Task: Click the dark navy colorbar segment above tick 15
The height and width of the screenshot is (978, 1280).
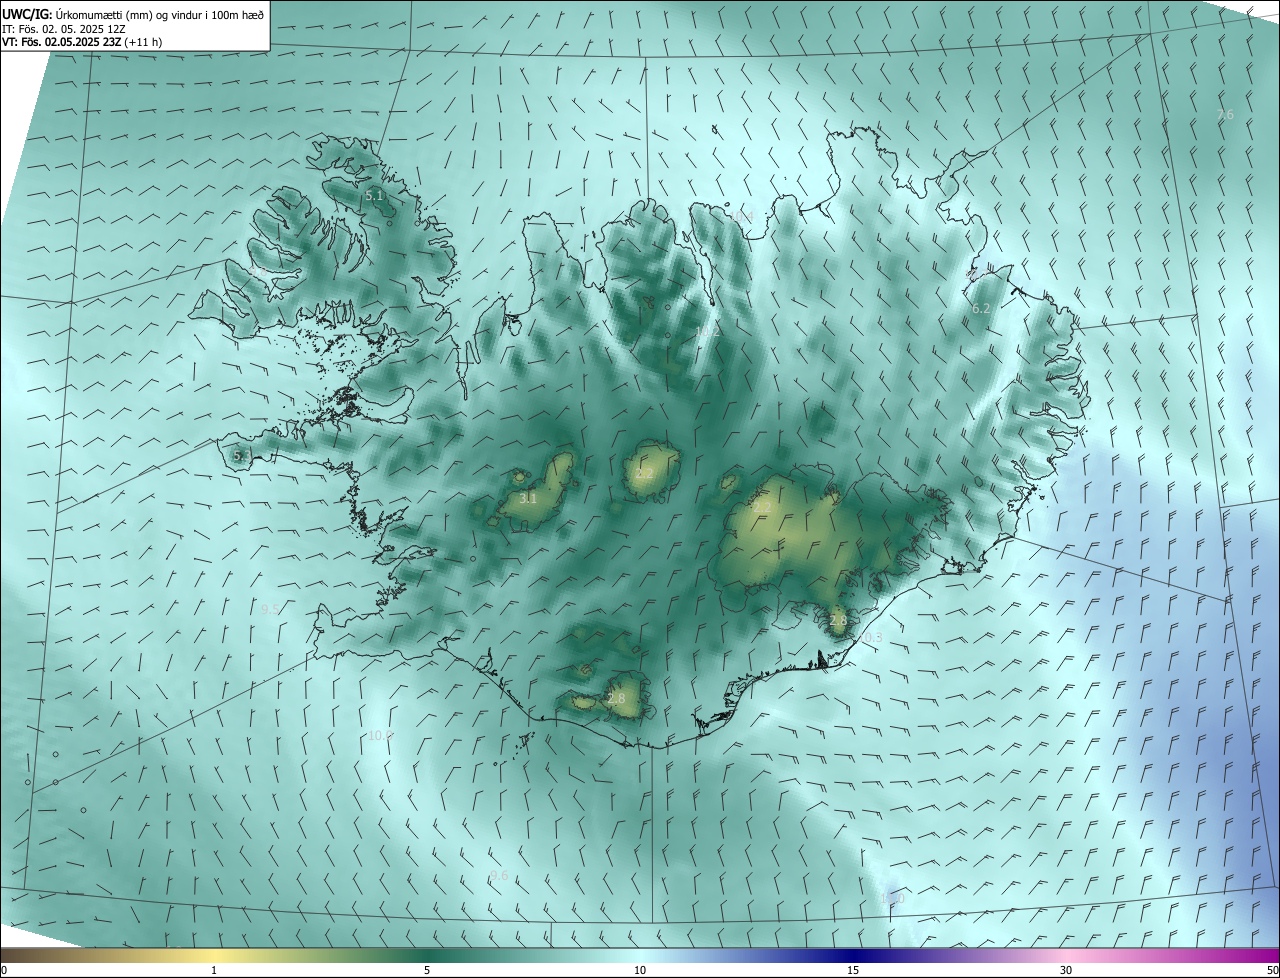Action: tap(853, 955)
